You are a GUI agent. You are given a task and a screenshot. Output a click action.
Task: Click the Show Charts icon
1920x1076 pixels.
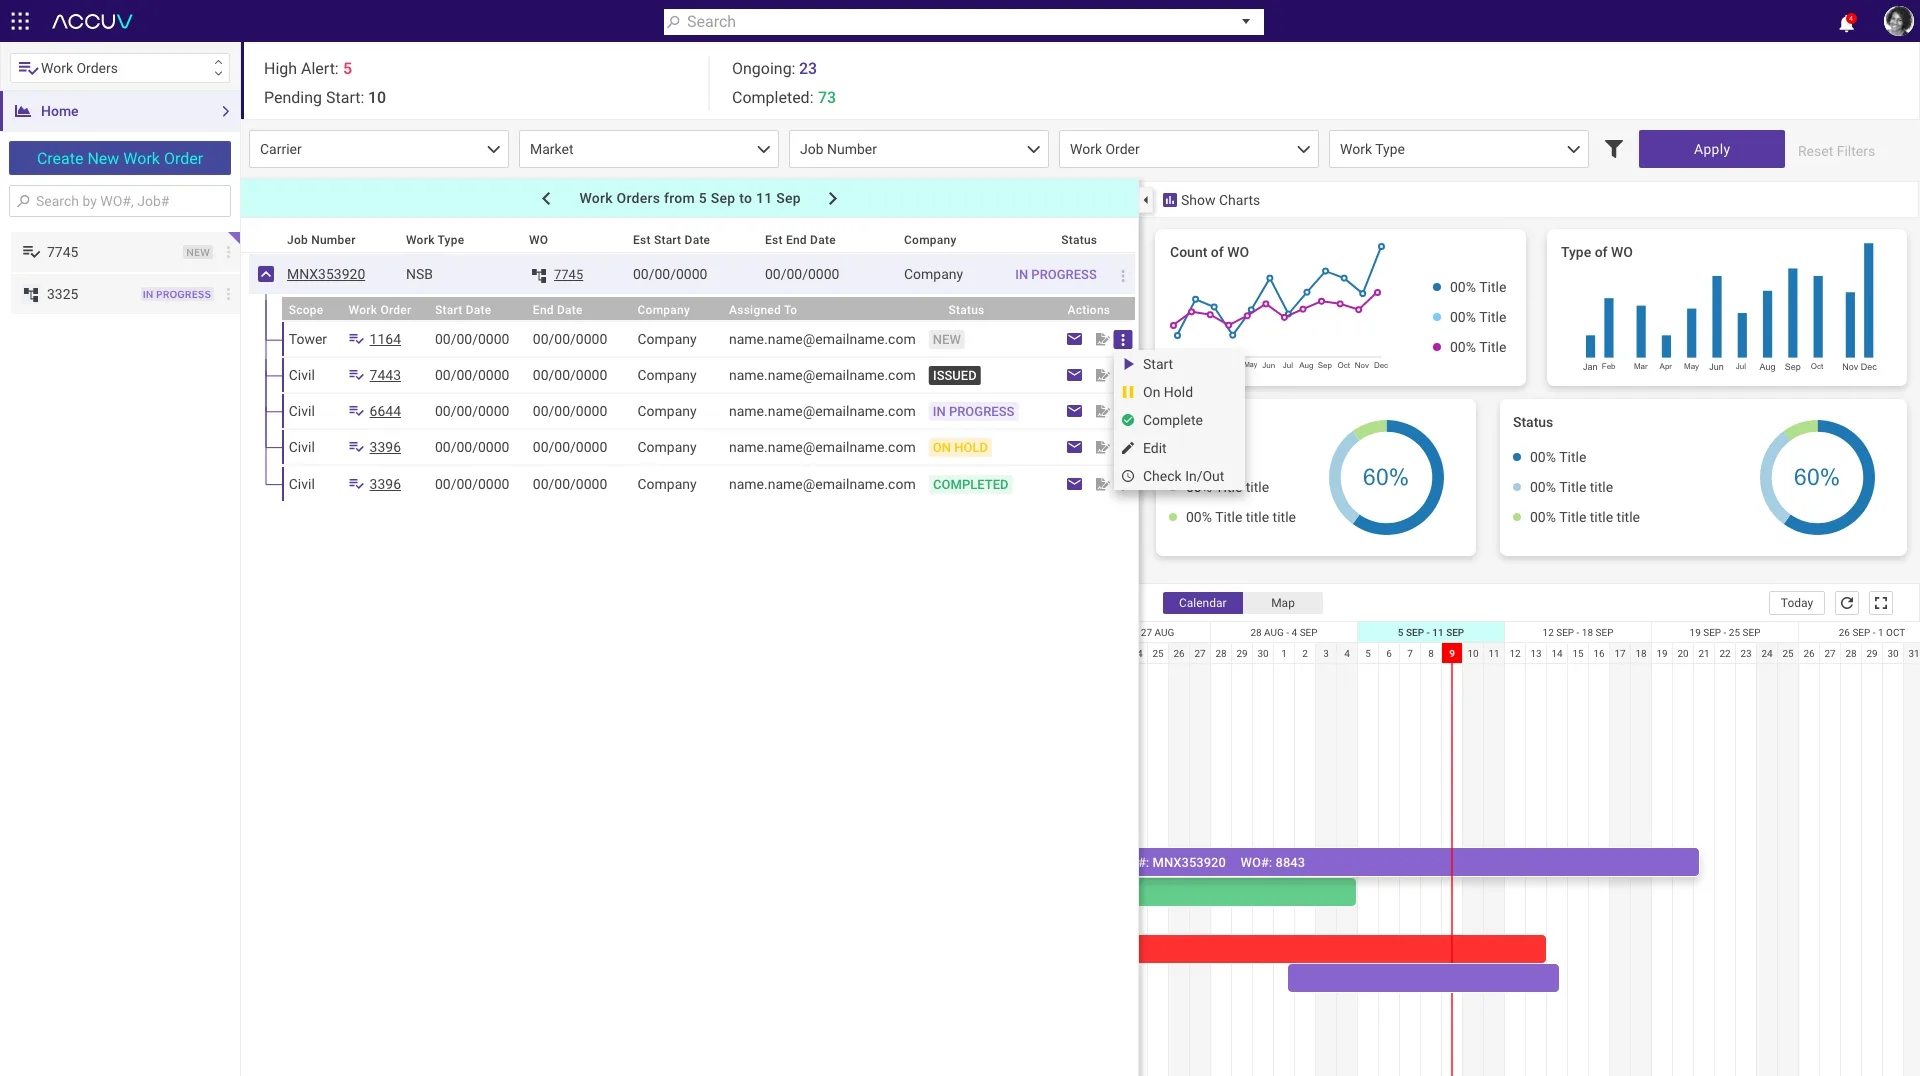[x=1170, y=200]
